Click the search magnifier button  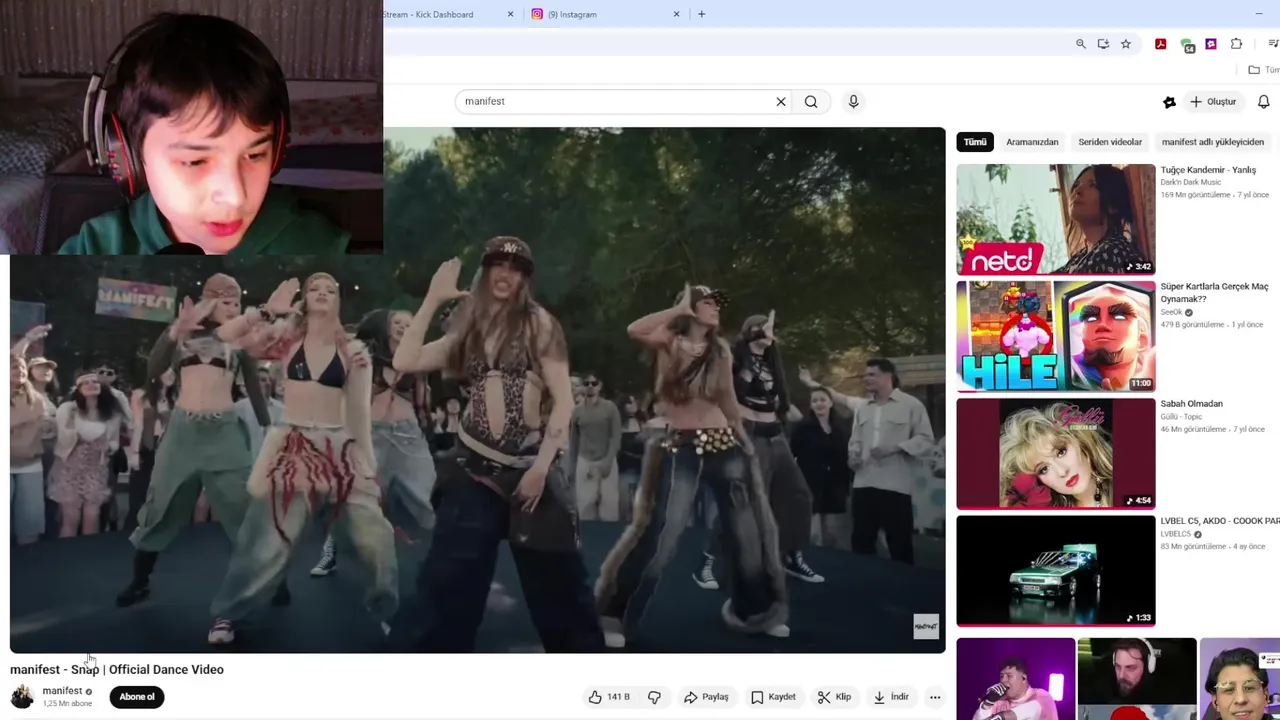click(811, 101)
